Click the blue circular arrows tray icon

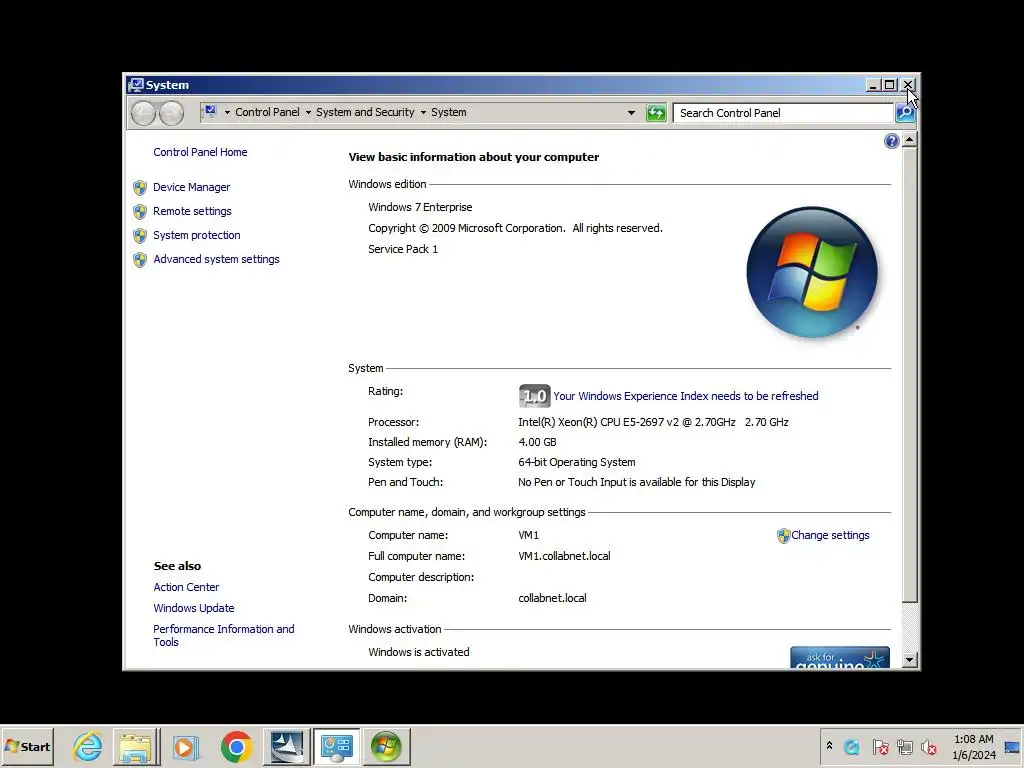(852, 746)
